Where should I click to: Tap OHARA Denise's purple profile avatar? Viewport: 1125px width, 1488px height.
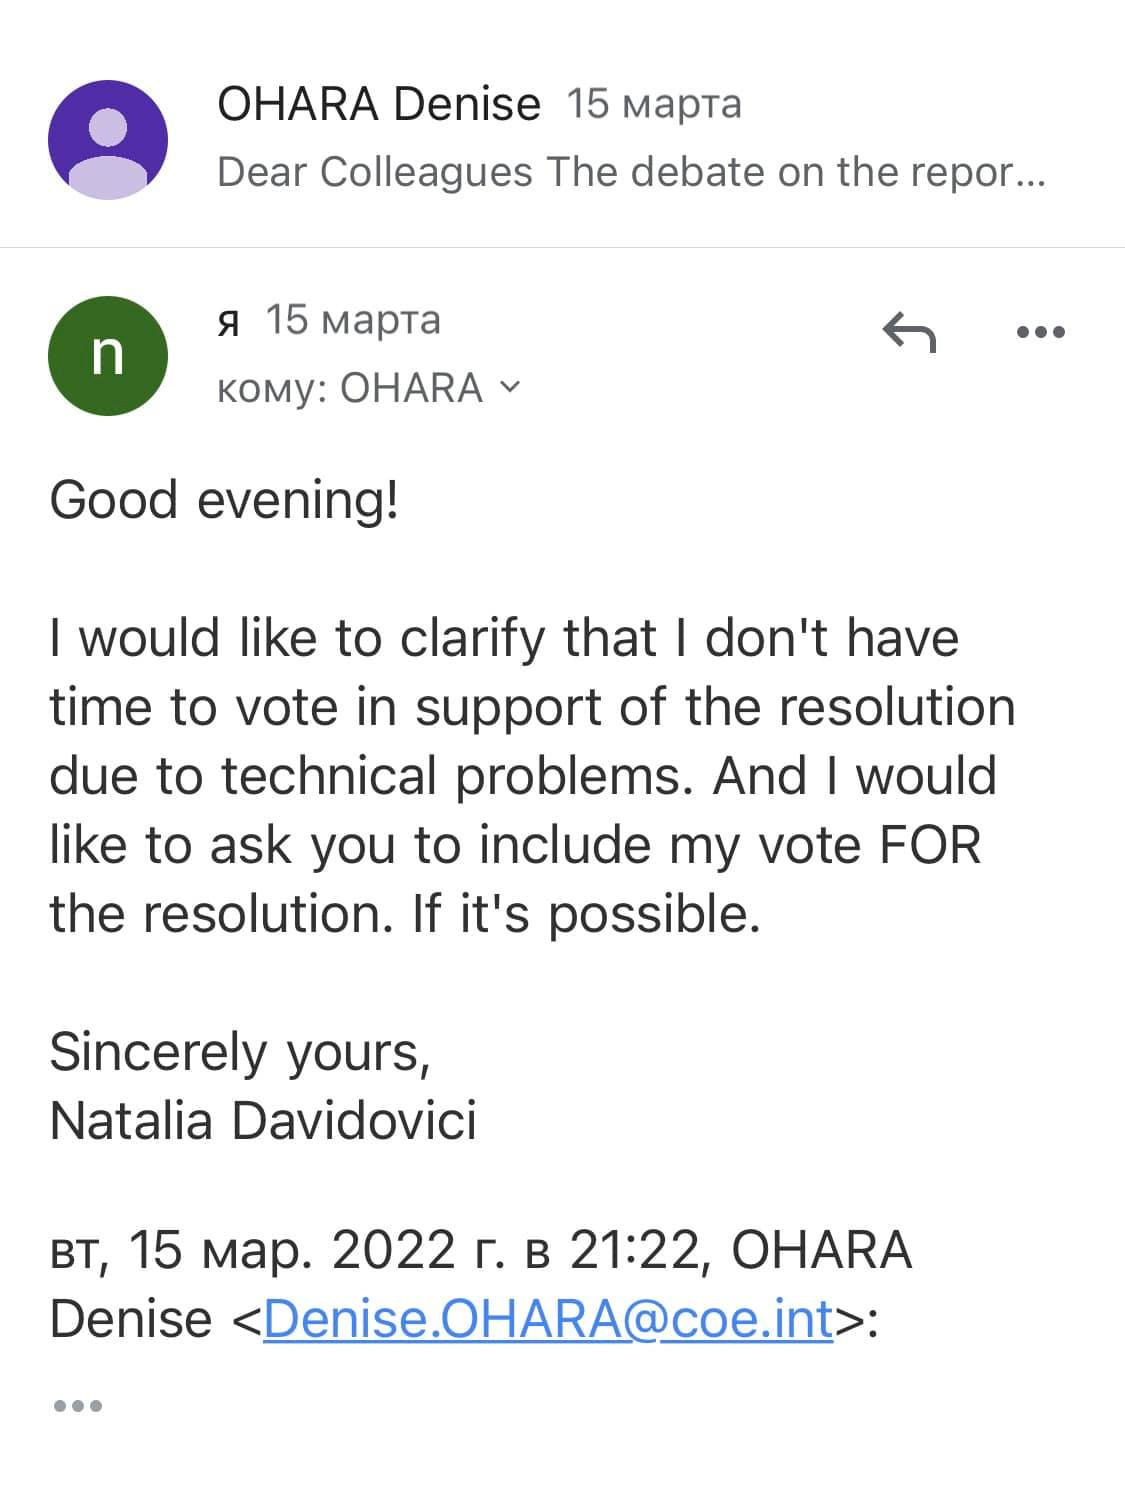coord(108,140)
